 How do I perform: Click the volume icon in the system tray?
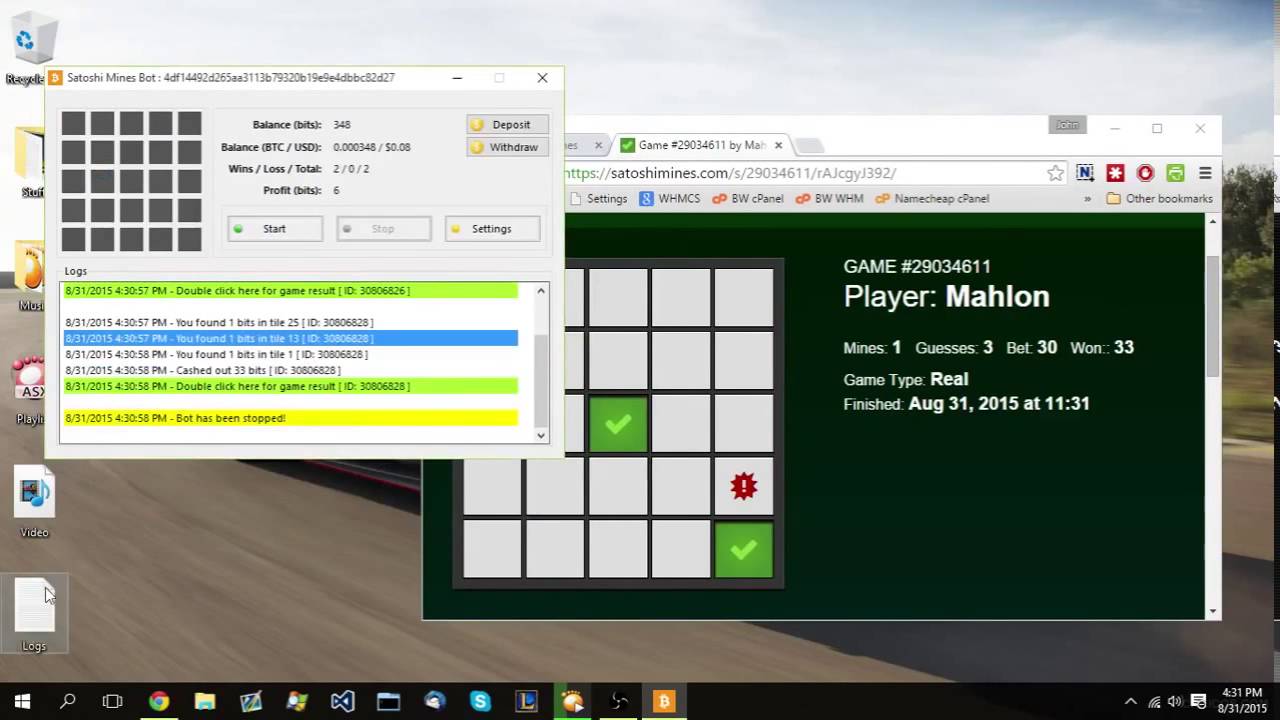pos(1175,702)
